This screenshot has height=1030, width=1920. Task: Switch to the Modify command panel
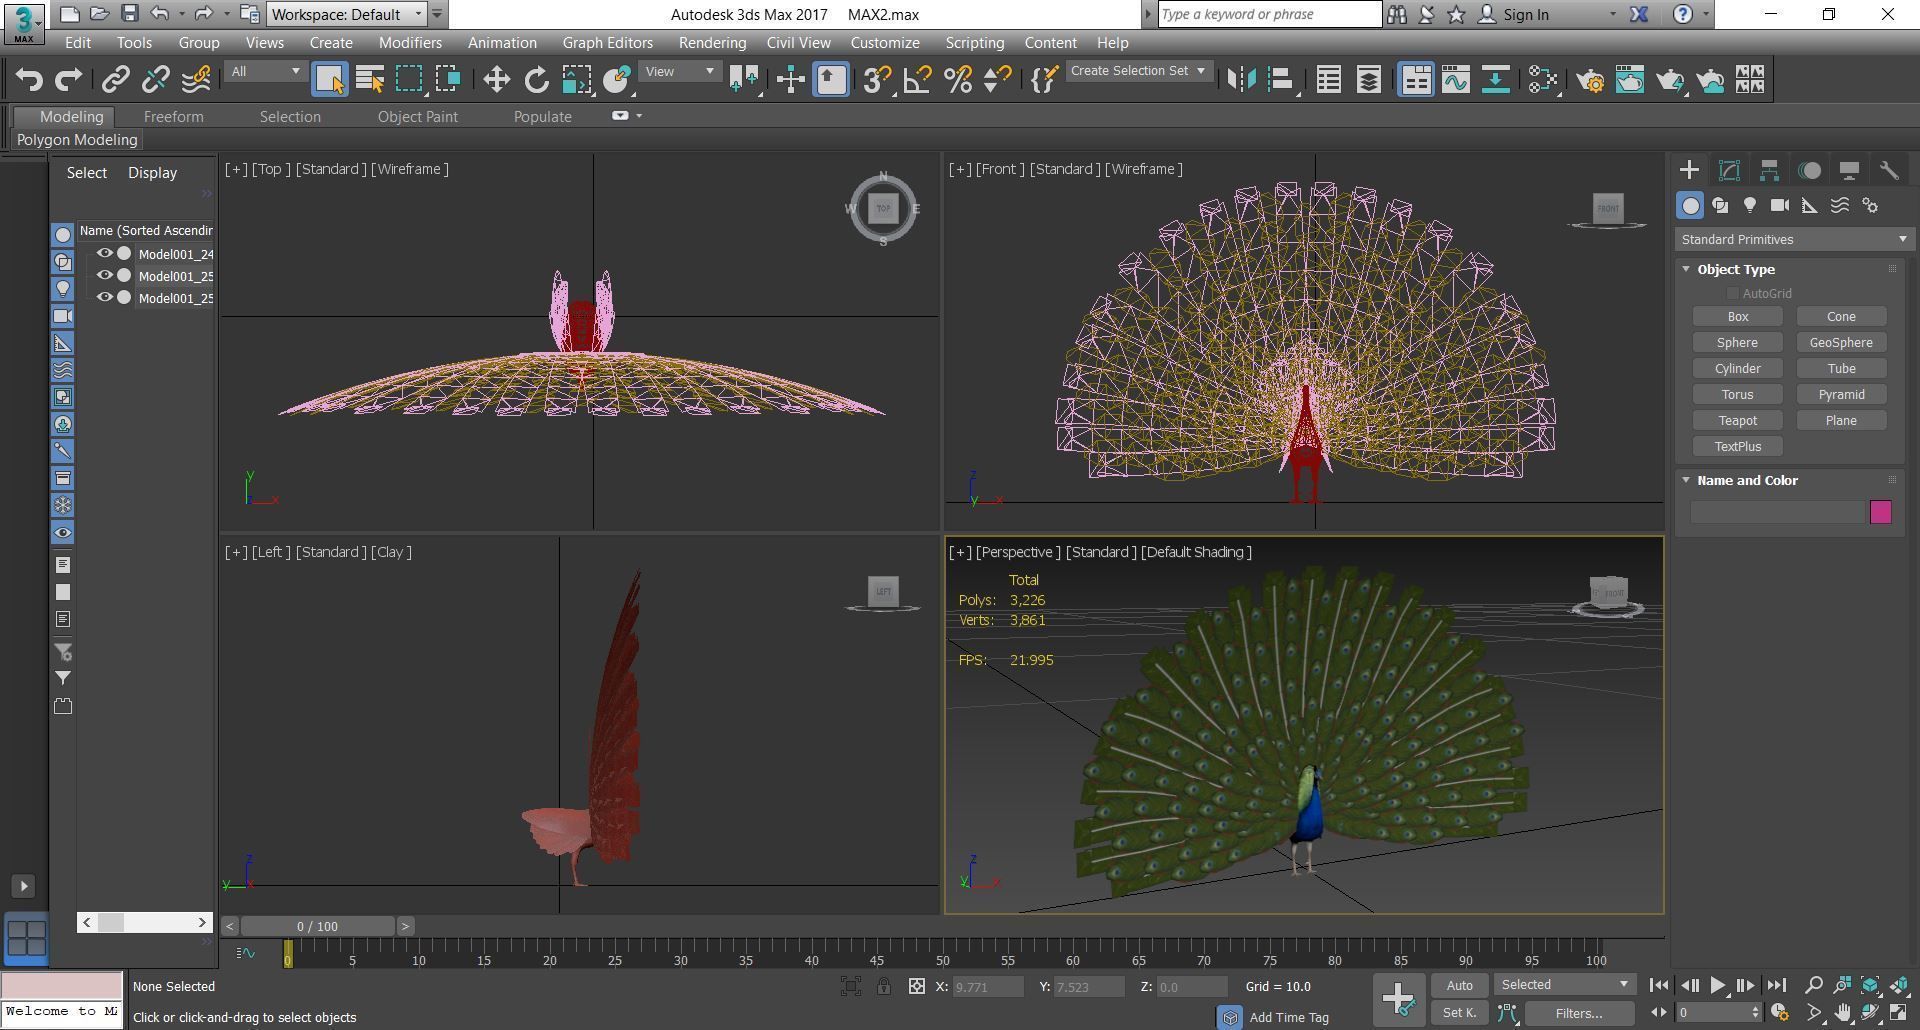pyautogui.click(x=1729, y=170)
